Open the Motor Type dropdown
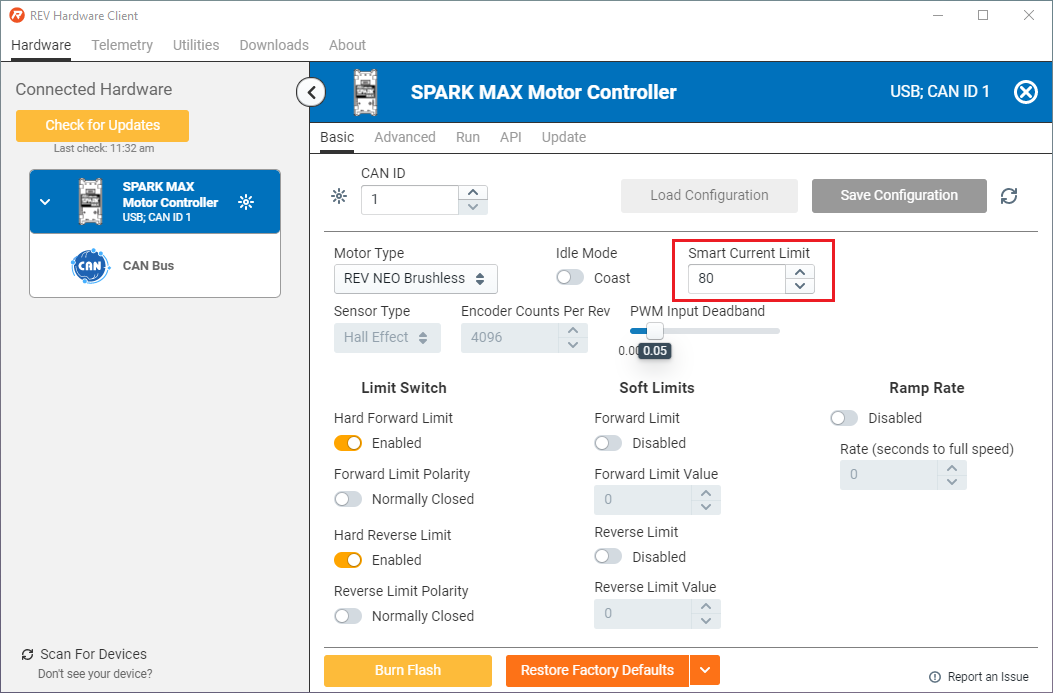1053x693 pixels. pos(415,279)
